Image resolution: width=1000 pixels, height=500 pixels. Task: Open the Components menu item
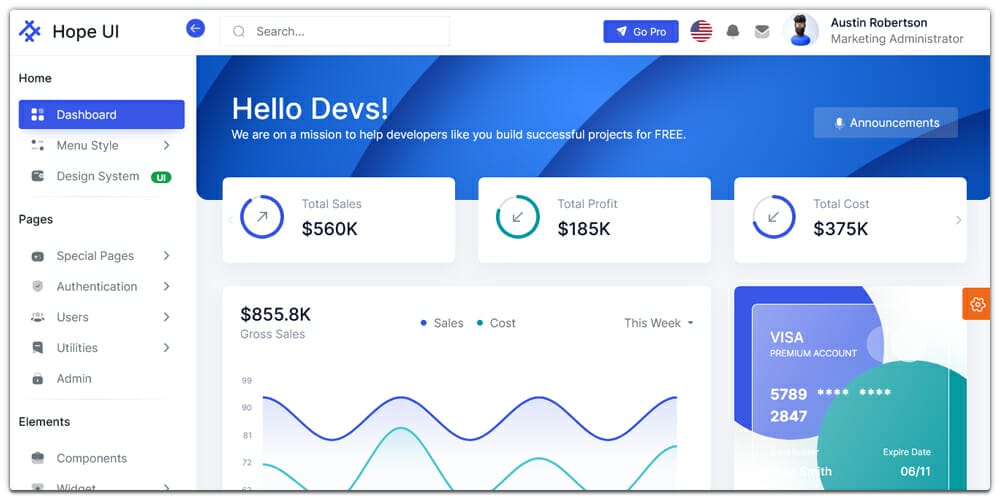coord(101,458)
